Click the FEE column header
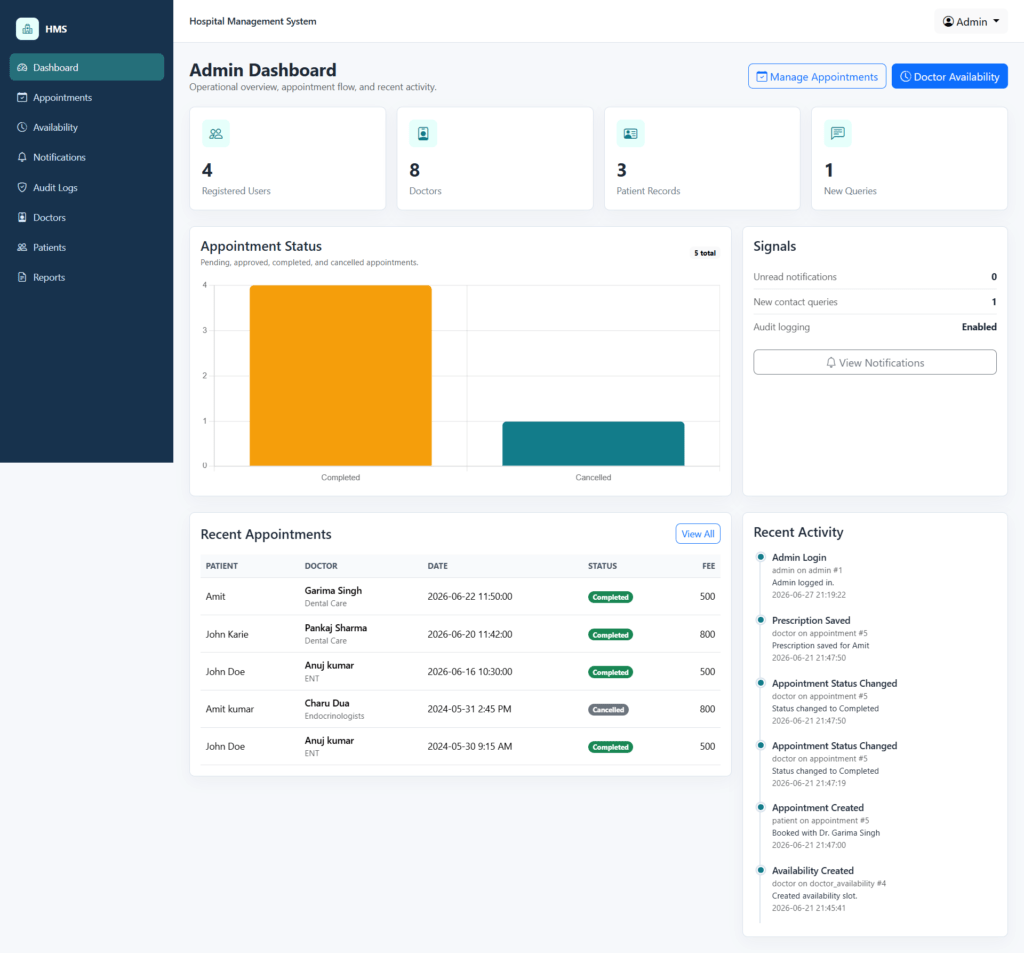1024x953 pixels. click(x=709, y=566)
